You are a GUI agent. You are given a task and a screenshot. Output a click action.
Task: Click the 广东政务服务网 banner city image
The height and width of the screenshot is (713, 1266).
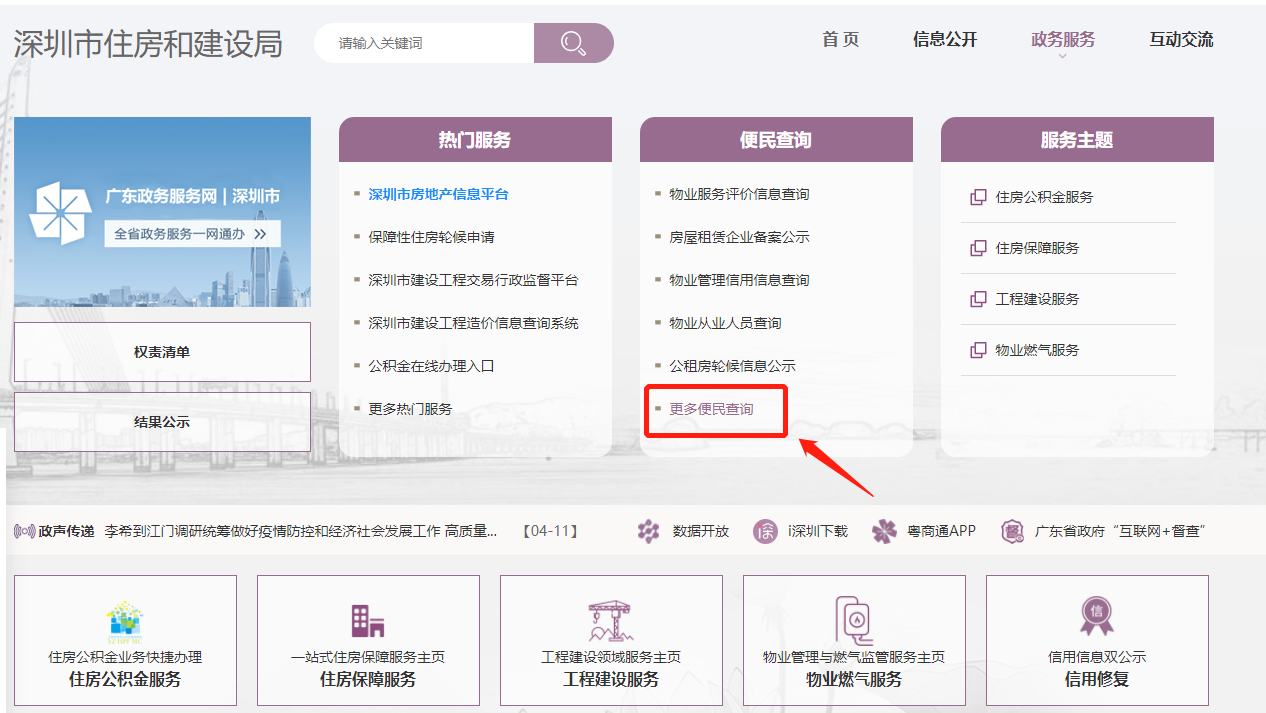[x=162, y=212]
